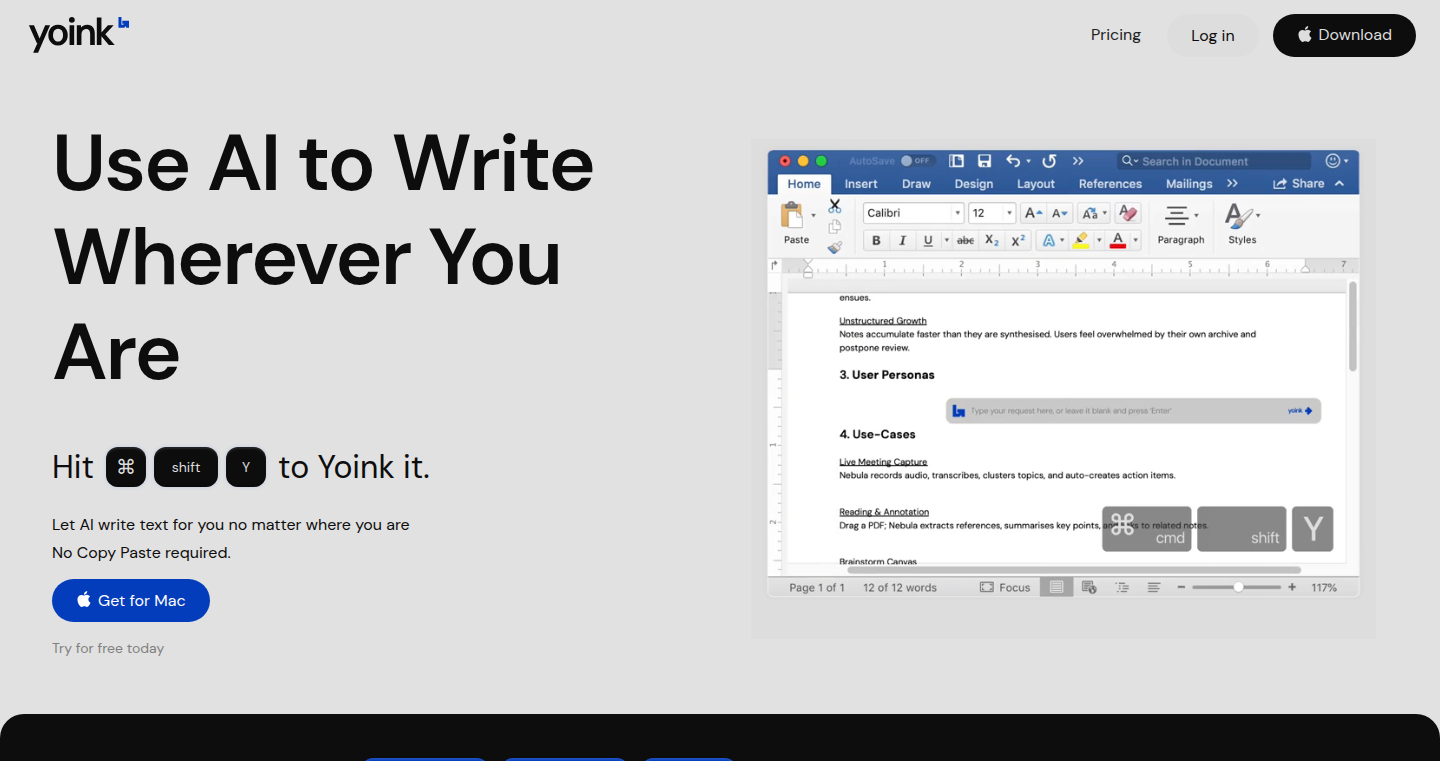Switch to the Design ribbon tab

[974, 184]
